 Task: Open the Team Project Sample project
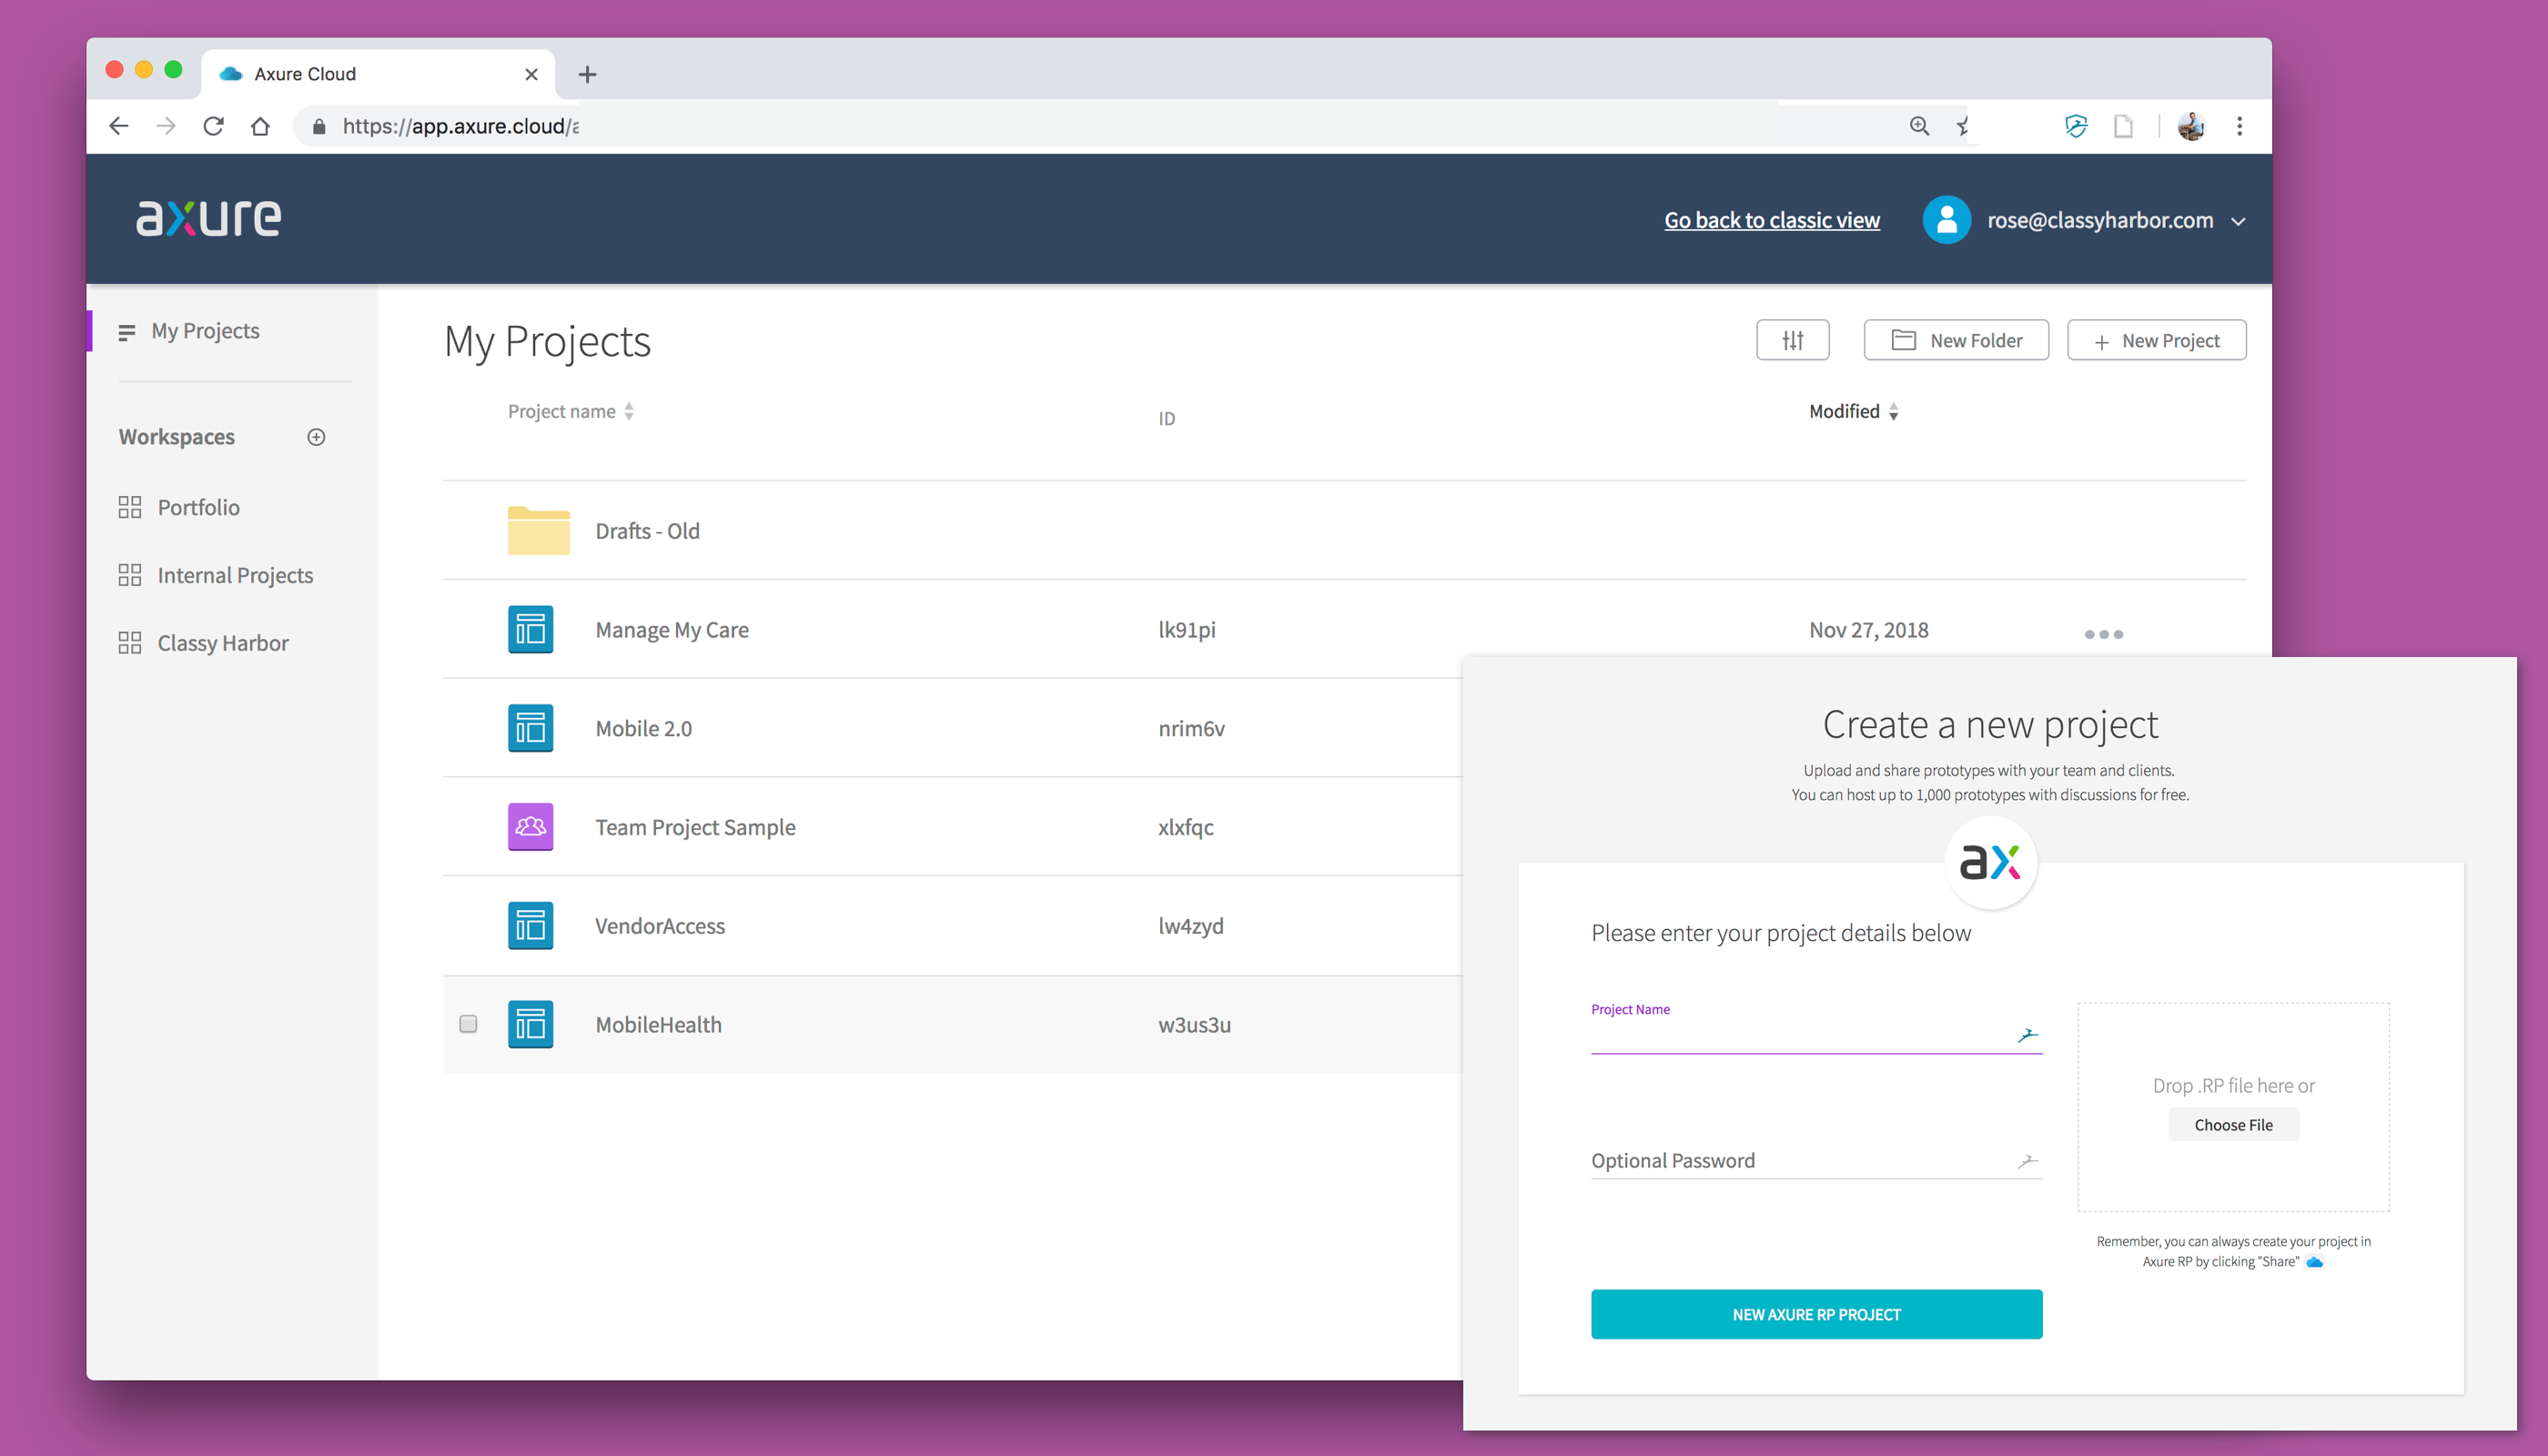pos(695,827)
